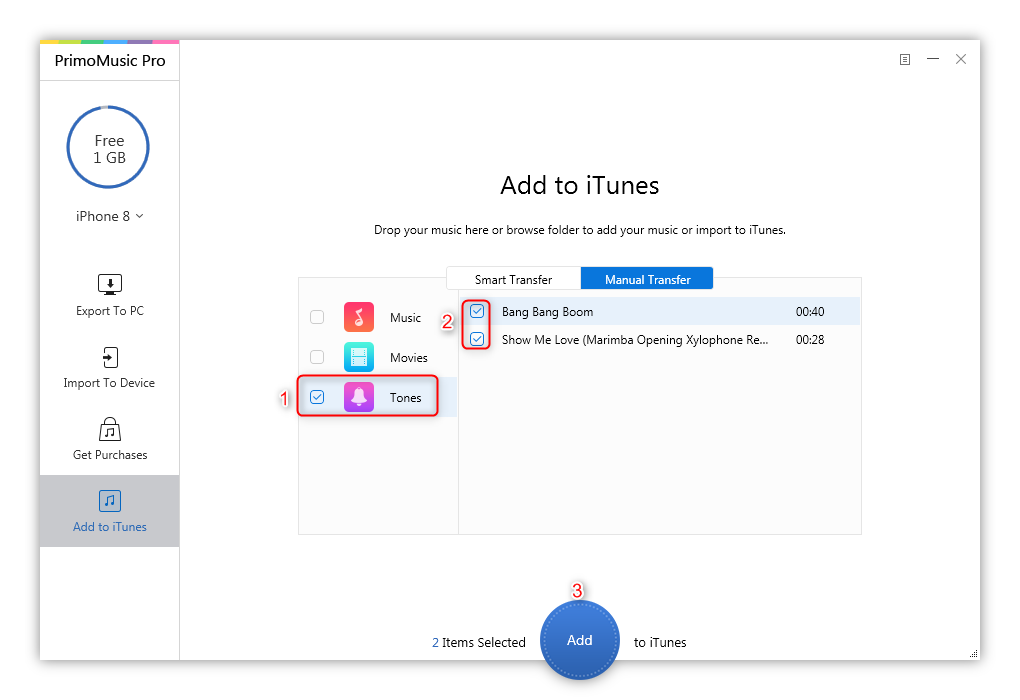Click the 00:28 duration value
This screenshot has height=700, width=1020.
(x=810, y=340)
